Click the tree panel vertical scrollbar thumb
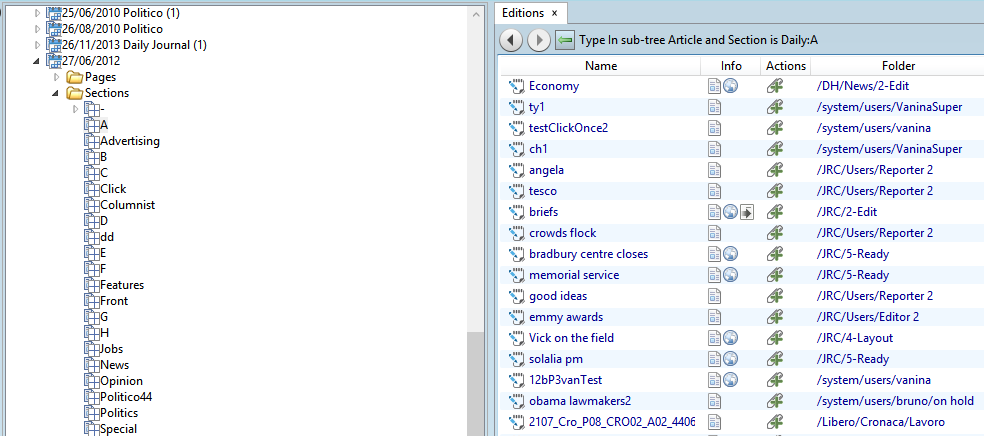The height and width of the screenshot is (436, 984). 476,384
